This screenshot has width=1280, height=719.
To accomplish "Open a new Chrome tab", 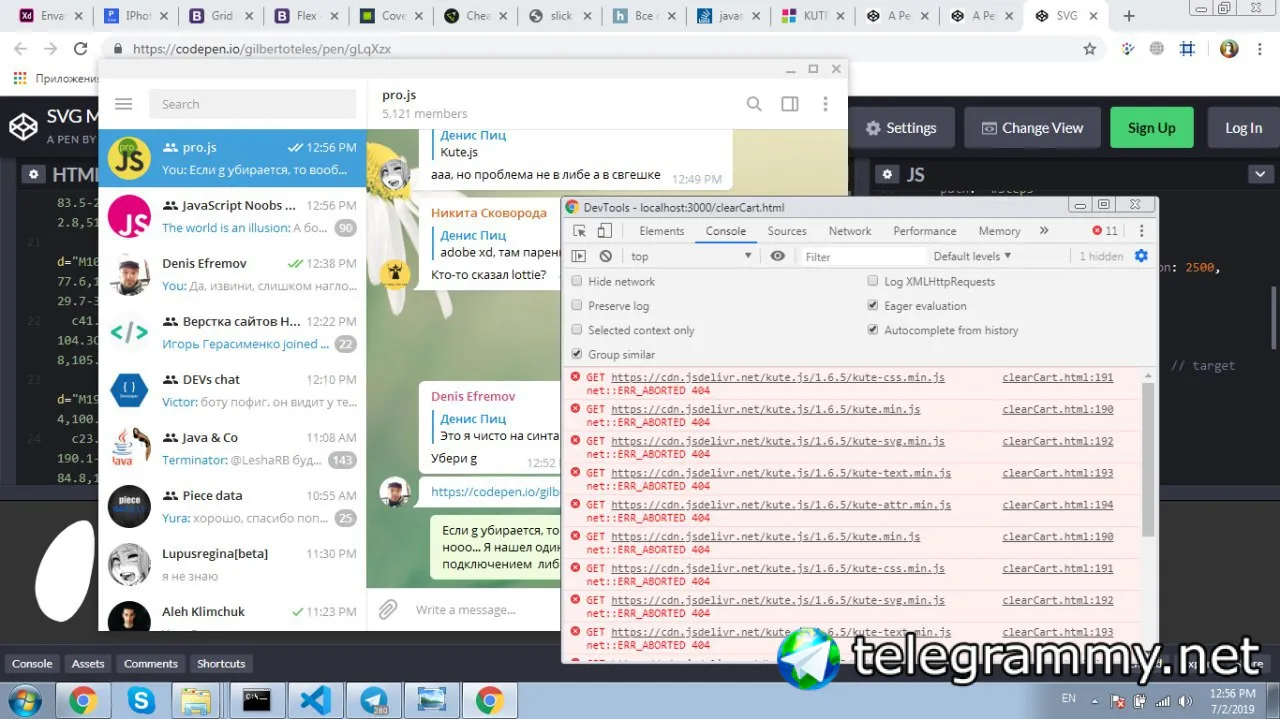I will tap(1129, 16).
